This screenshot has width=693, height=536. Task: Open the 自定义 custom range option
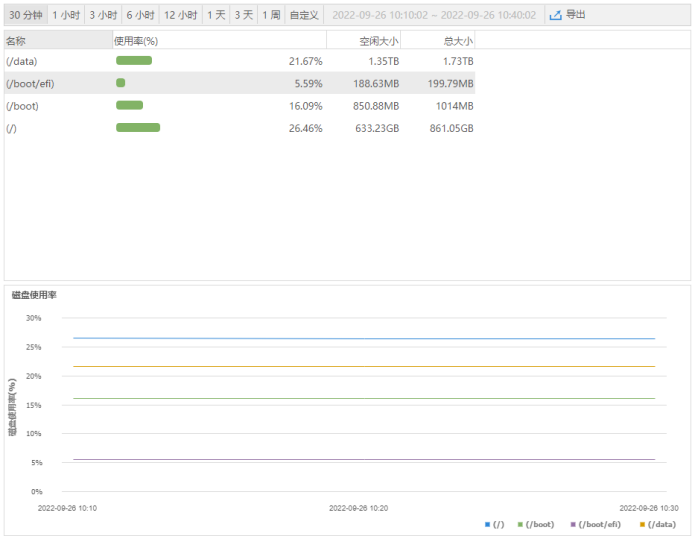coord(303,15)
